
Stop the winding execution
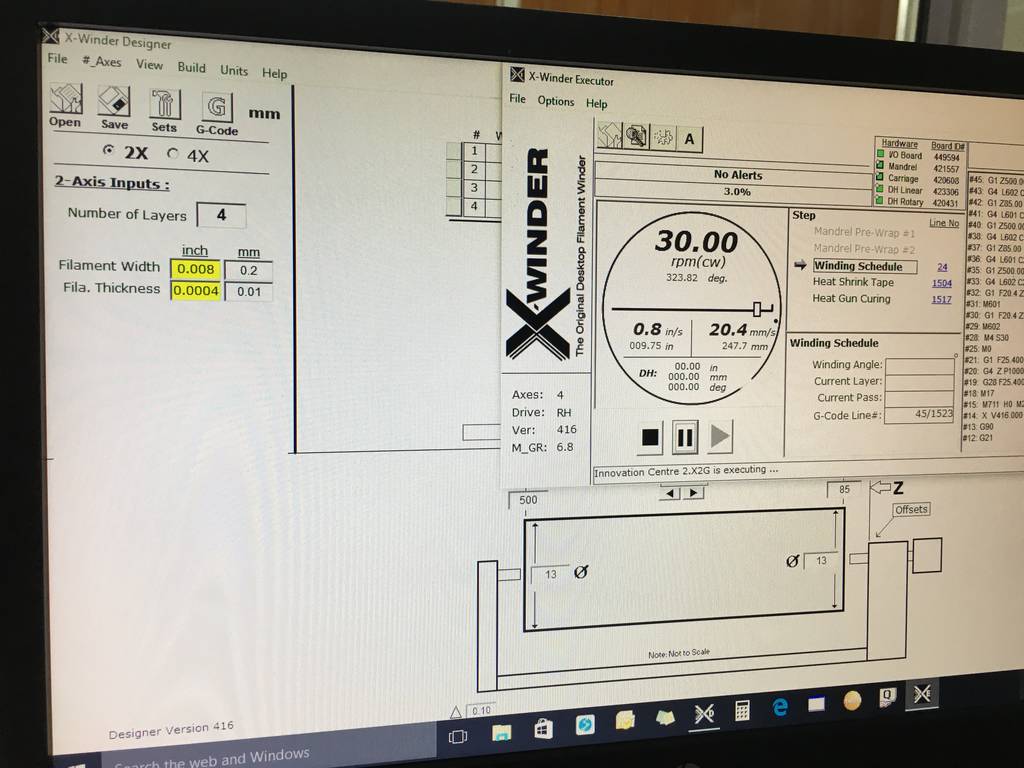coord(650,437)
